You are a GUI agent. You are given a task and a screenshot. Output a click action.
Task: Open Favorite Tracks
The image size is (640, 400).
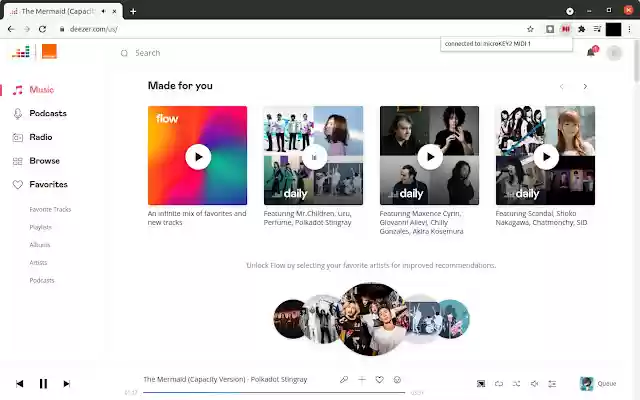point(50,209)
